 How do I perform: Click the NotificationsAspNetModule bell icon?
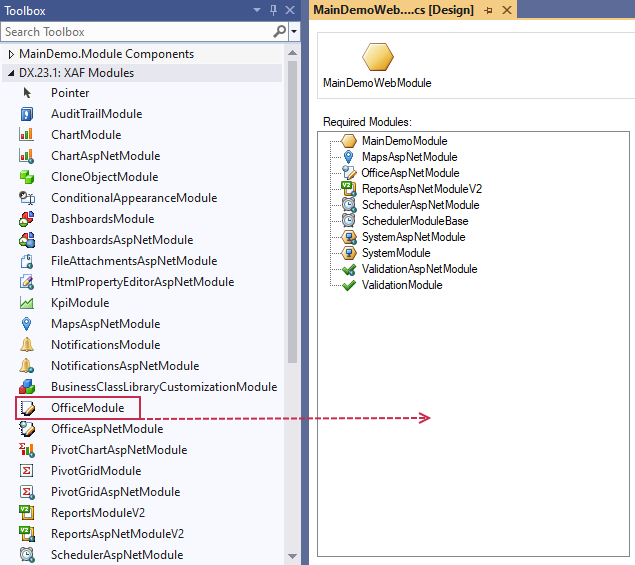(27, 366)
